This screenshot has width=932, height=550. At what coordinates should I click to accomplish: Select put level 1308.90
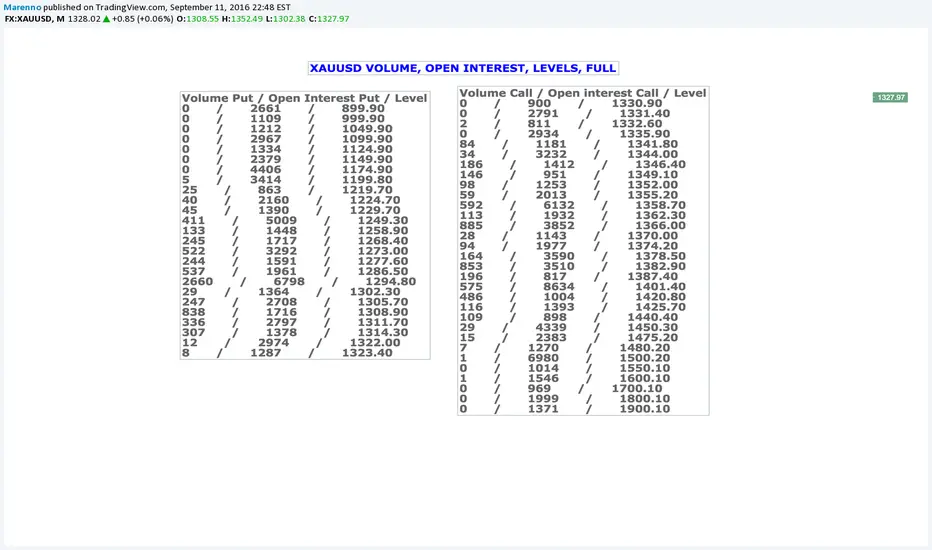click(383, 312)
